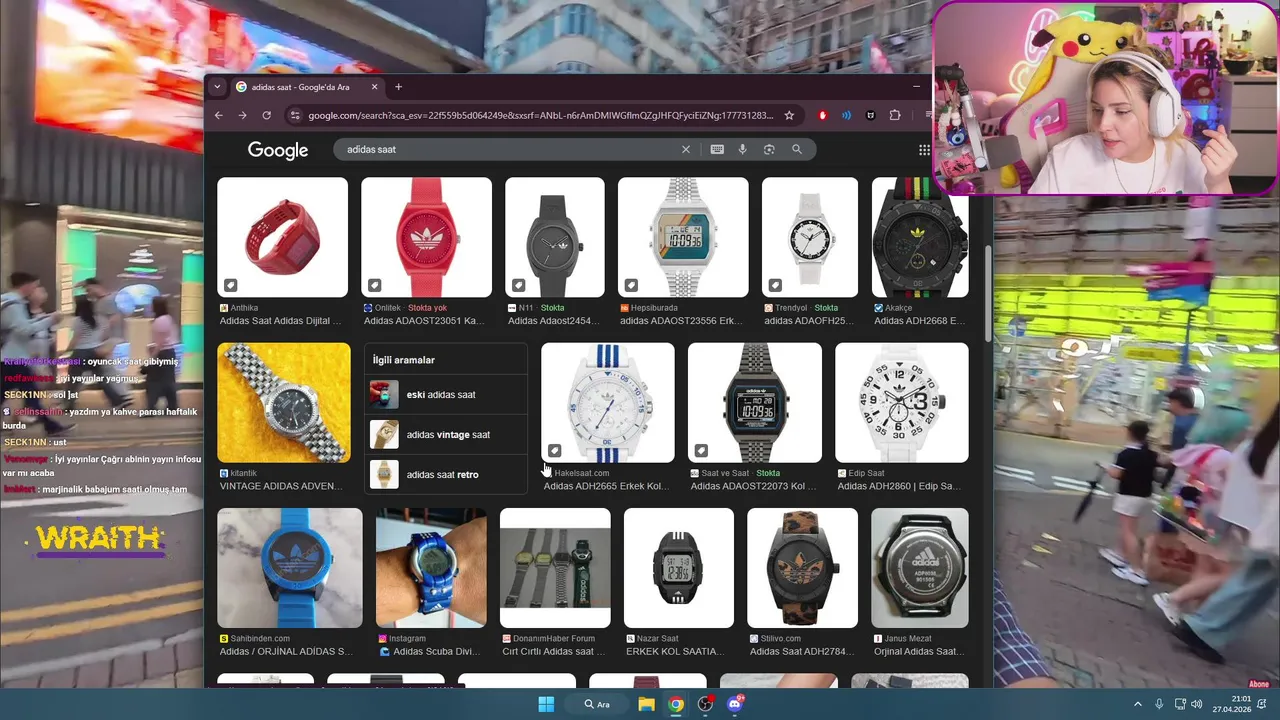
Task: Open the taskbar volume control
Action: [1196, 704]
